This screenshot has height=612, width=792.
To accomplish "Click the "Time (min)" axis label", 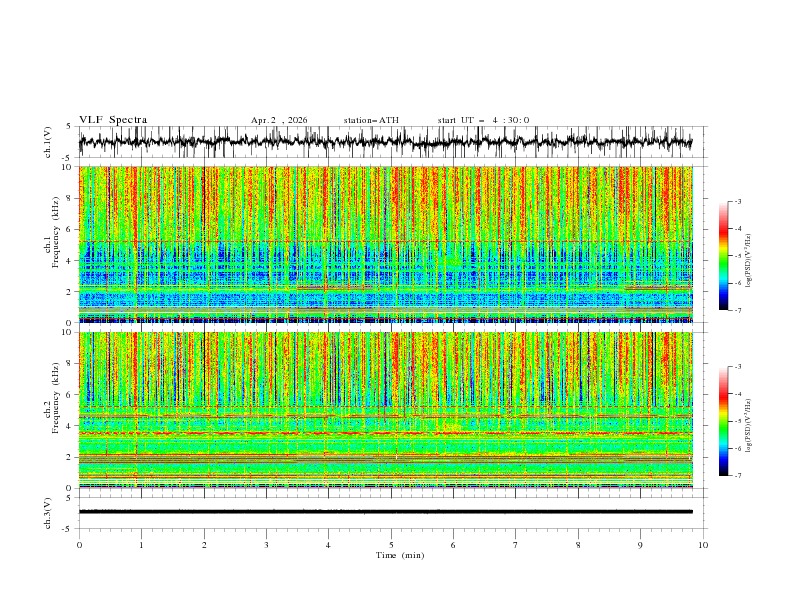I will [x=400, y=555].
